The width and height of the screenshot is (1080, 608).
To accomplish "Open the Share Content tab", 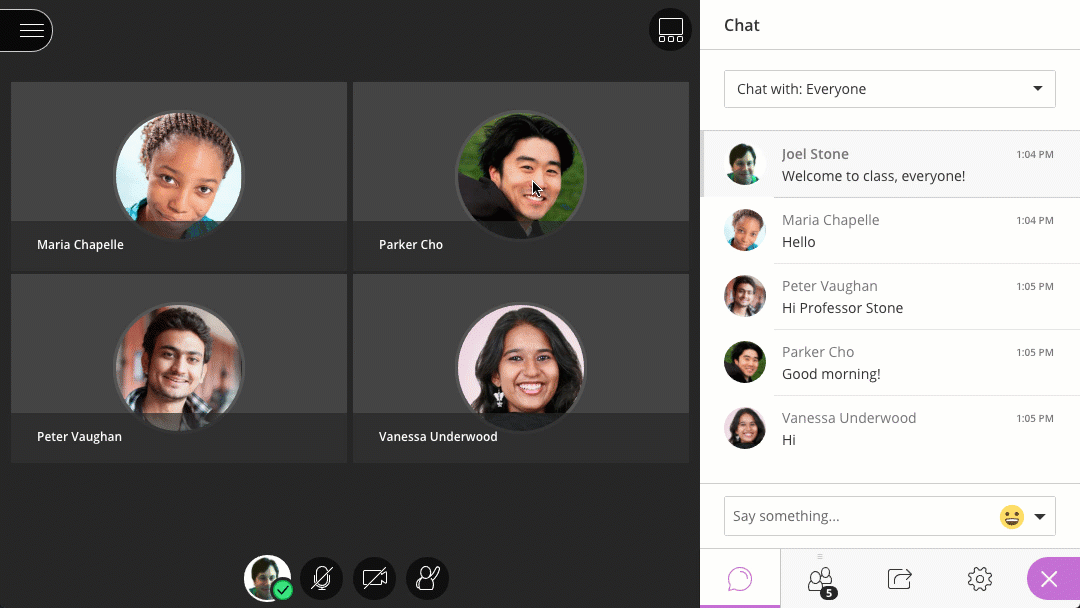I will click(x=900, y=578).
